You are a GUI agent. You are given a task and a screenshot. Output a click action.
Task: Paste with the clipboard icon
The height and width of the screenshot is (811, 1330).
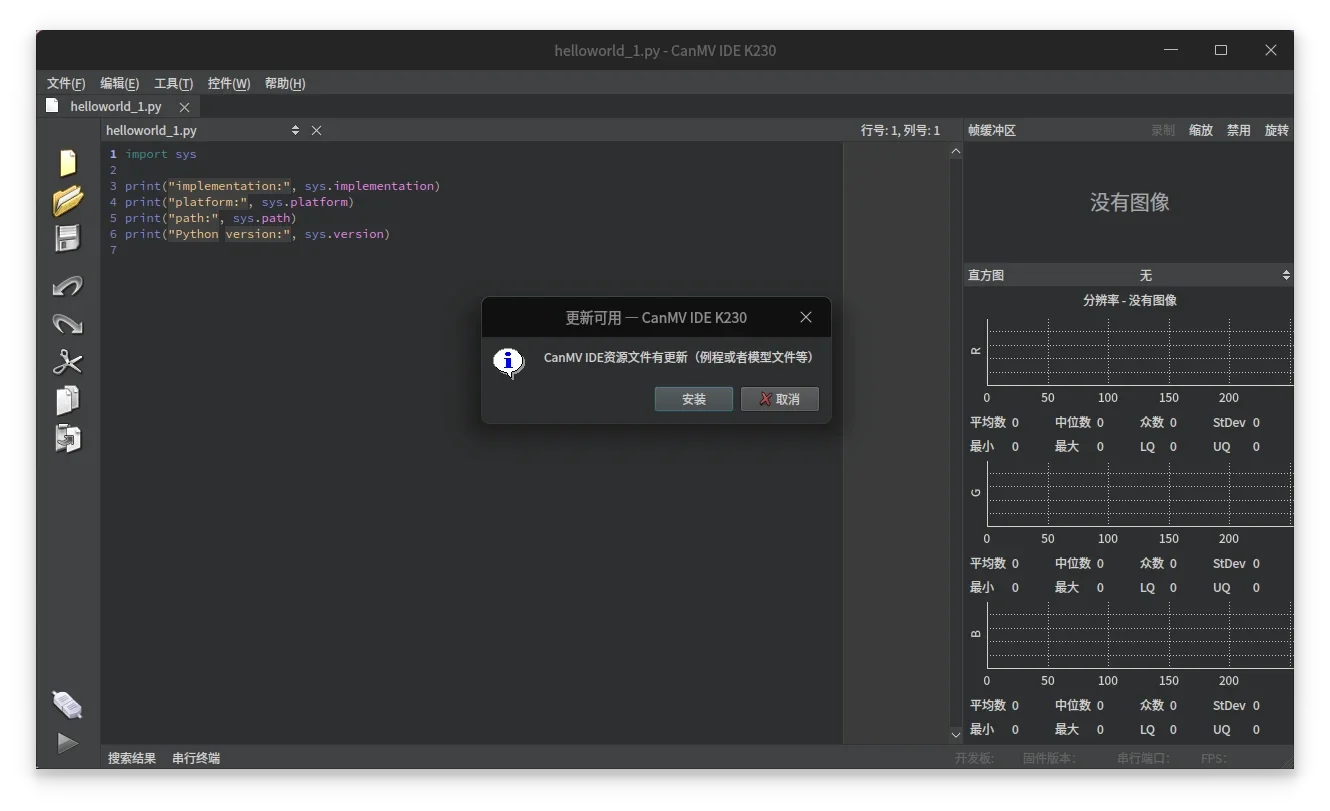(x=67, y=438)
